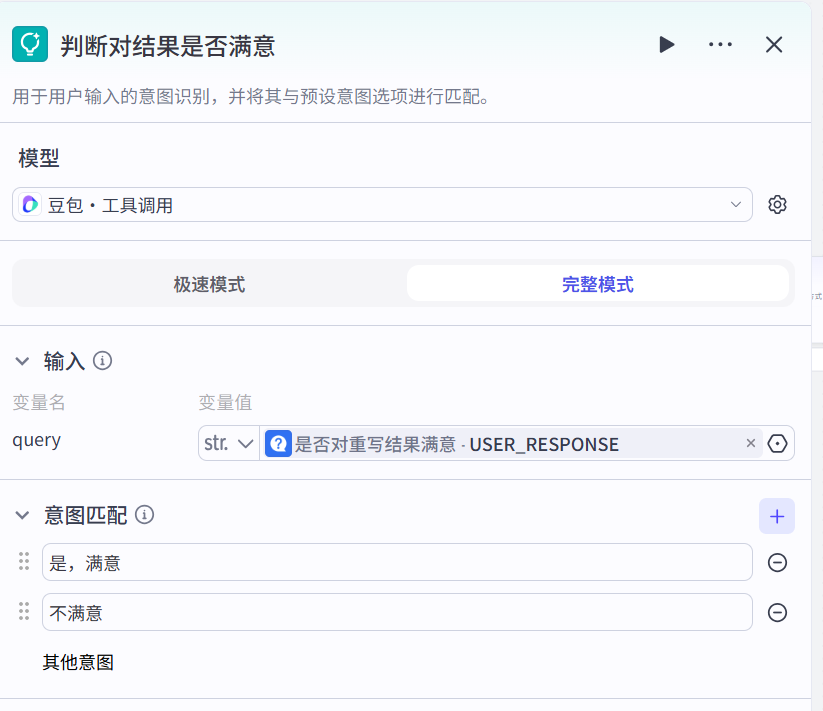Switch to 完整模式 tab
Screen dimensions: 823x711
point(597,284)
